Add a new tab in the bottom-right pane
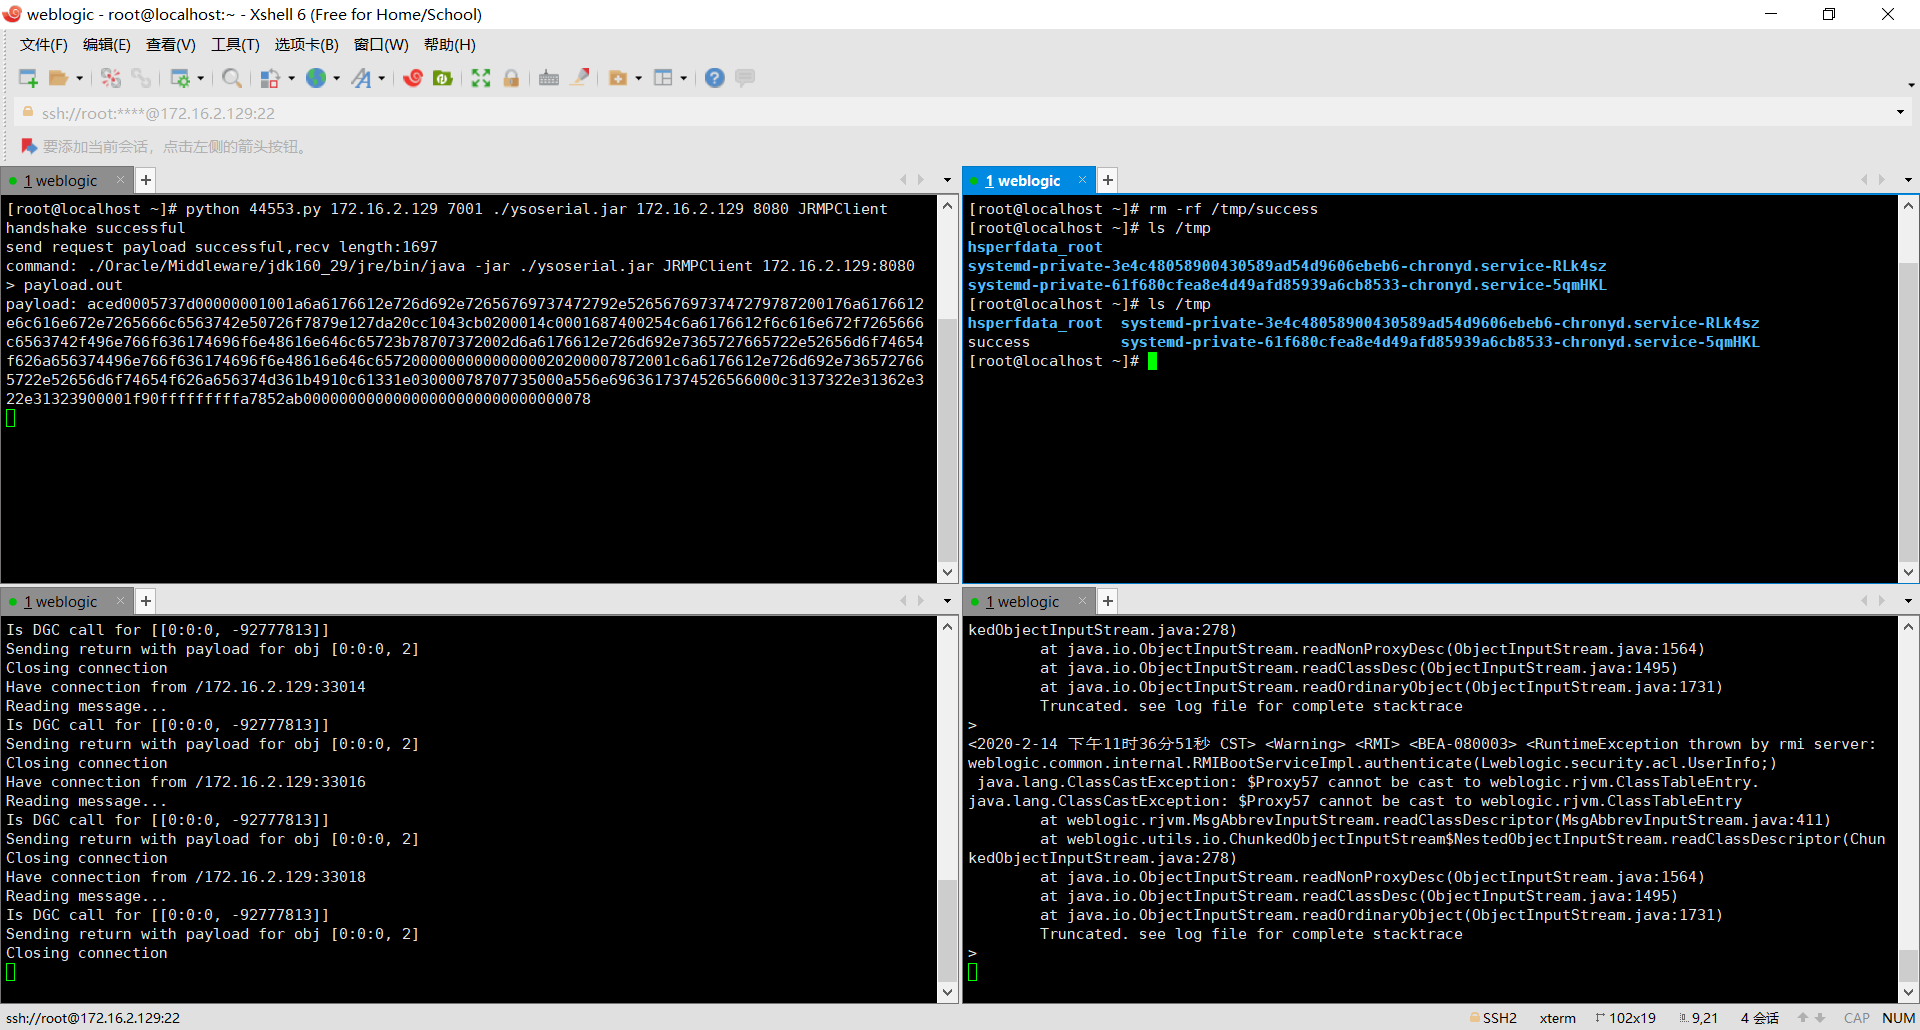The image size is (1920, 1030). point(1108,601)
